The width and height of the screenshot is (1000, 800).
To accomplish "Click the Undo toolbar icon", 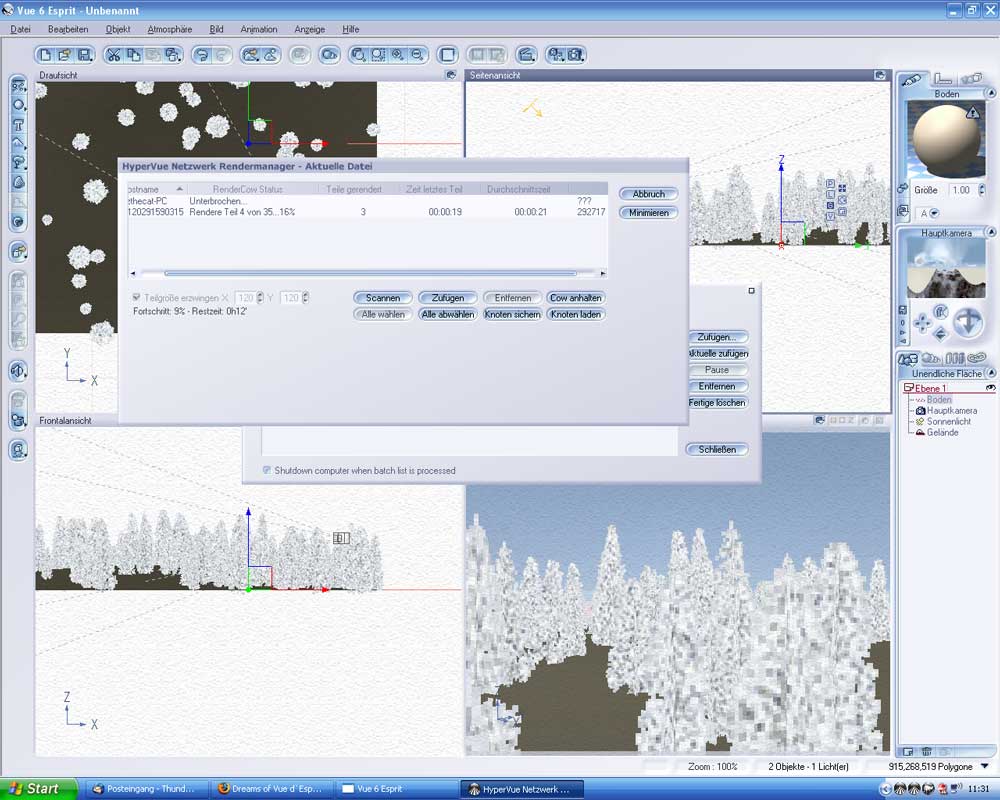I will pos(202,56).
